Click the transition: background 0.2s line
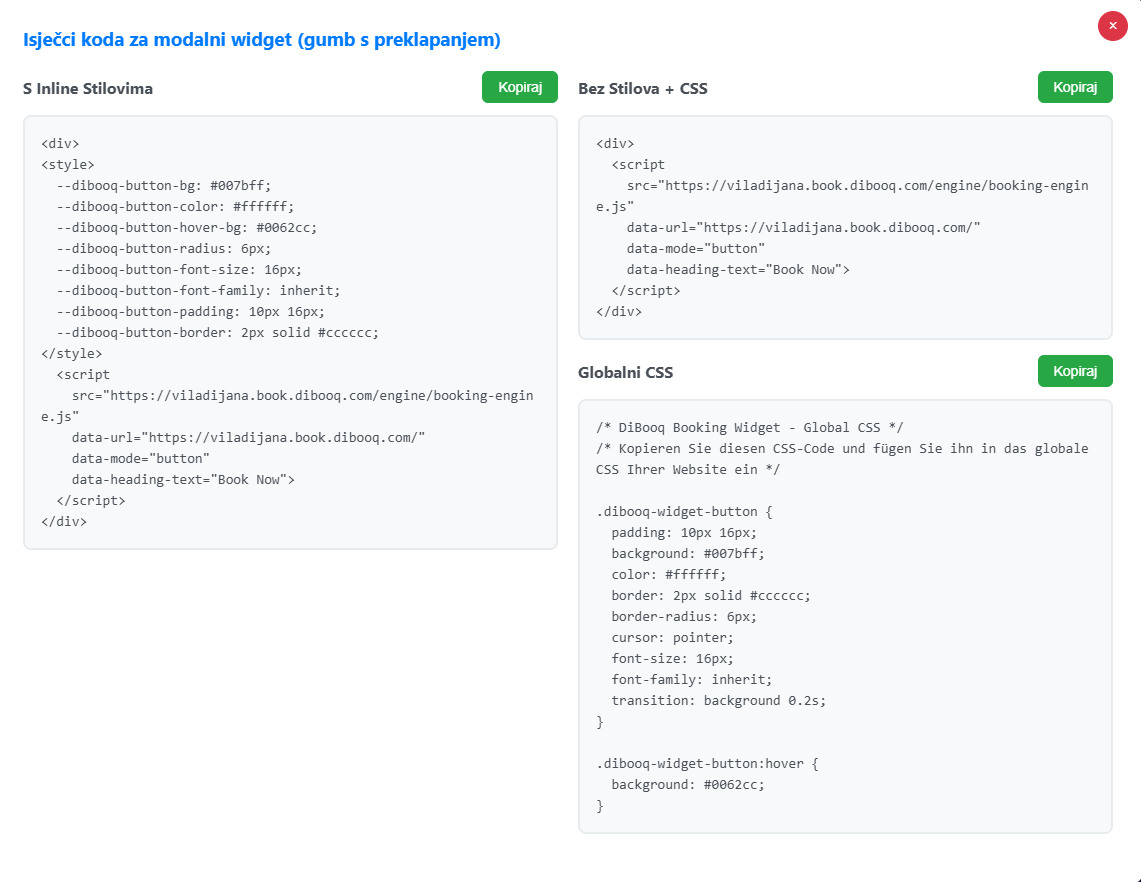 [x=719, y=701]
